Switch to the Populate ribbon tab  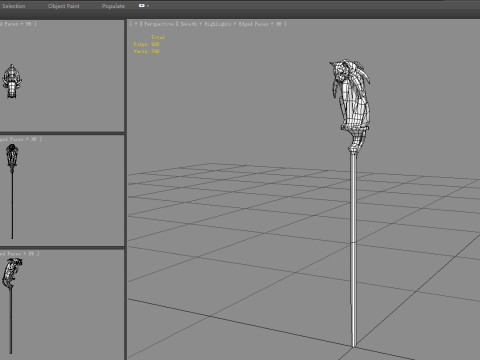pos(113,6)
